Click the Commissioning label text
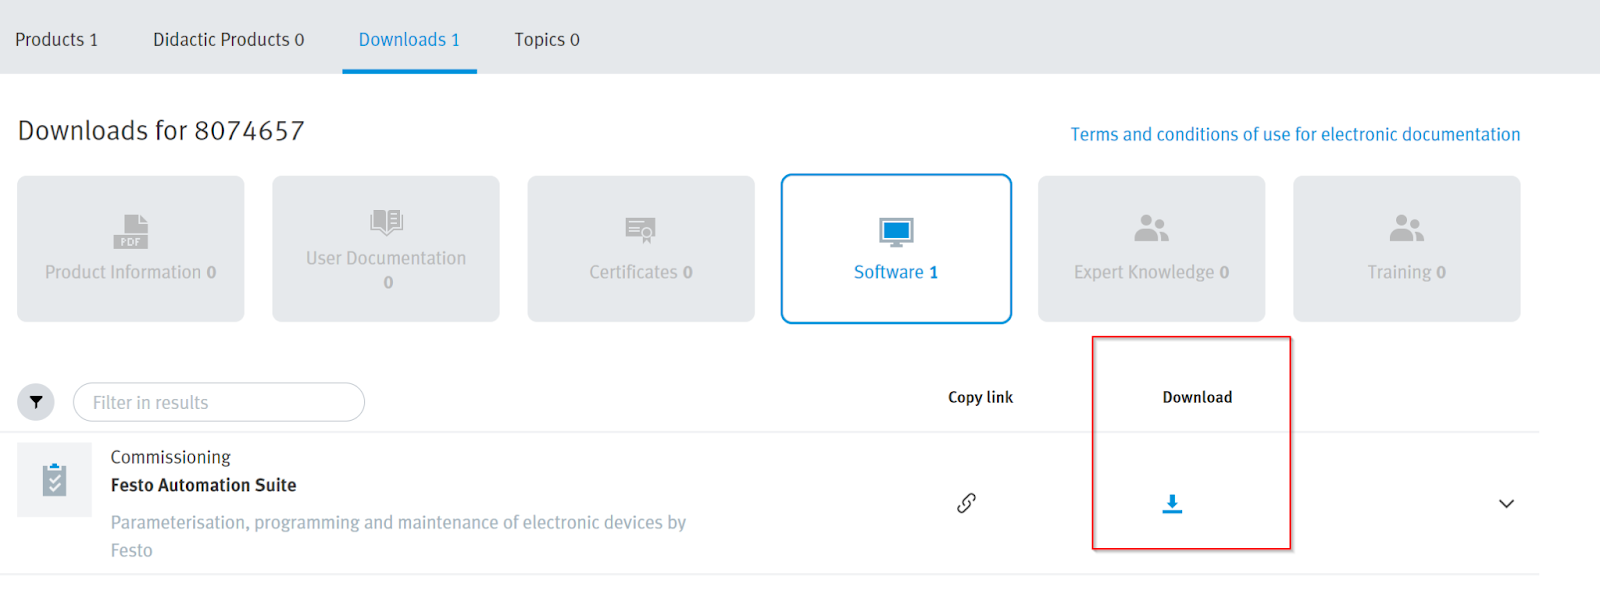 pyautogui.click(x=170, y=457)
